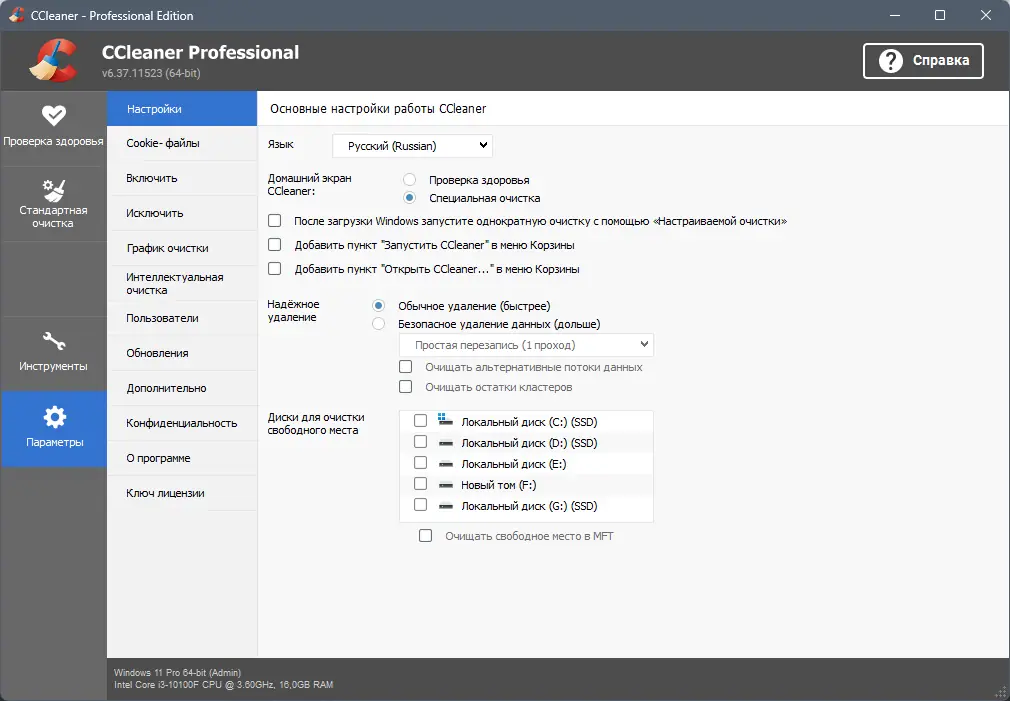This screenshot has height=701, width=1010.
Task: Open the Язык language dropdown
Action: coord(412,146)
